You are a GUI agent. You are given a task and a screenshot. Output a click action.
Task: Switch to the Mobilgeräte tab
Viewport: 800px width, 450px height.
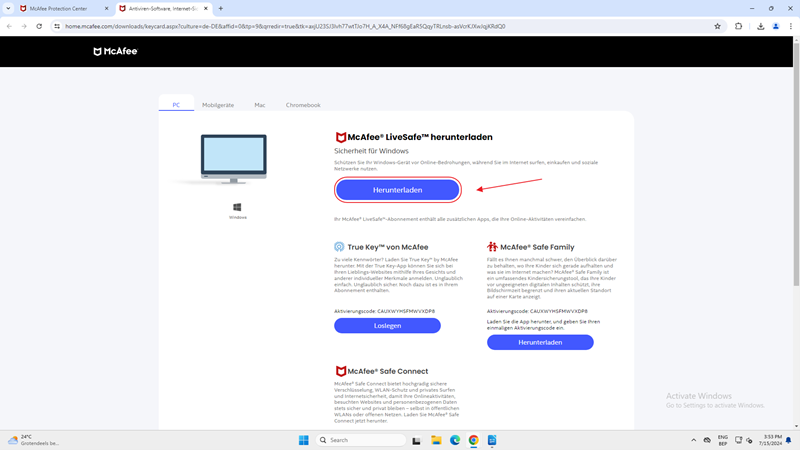pos(218,105)
